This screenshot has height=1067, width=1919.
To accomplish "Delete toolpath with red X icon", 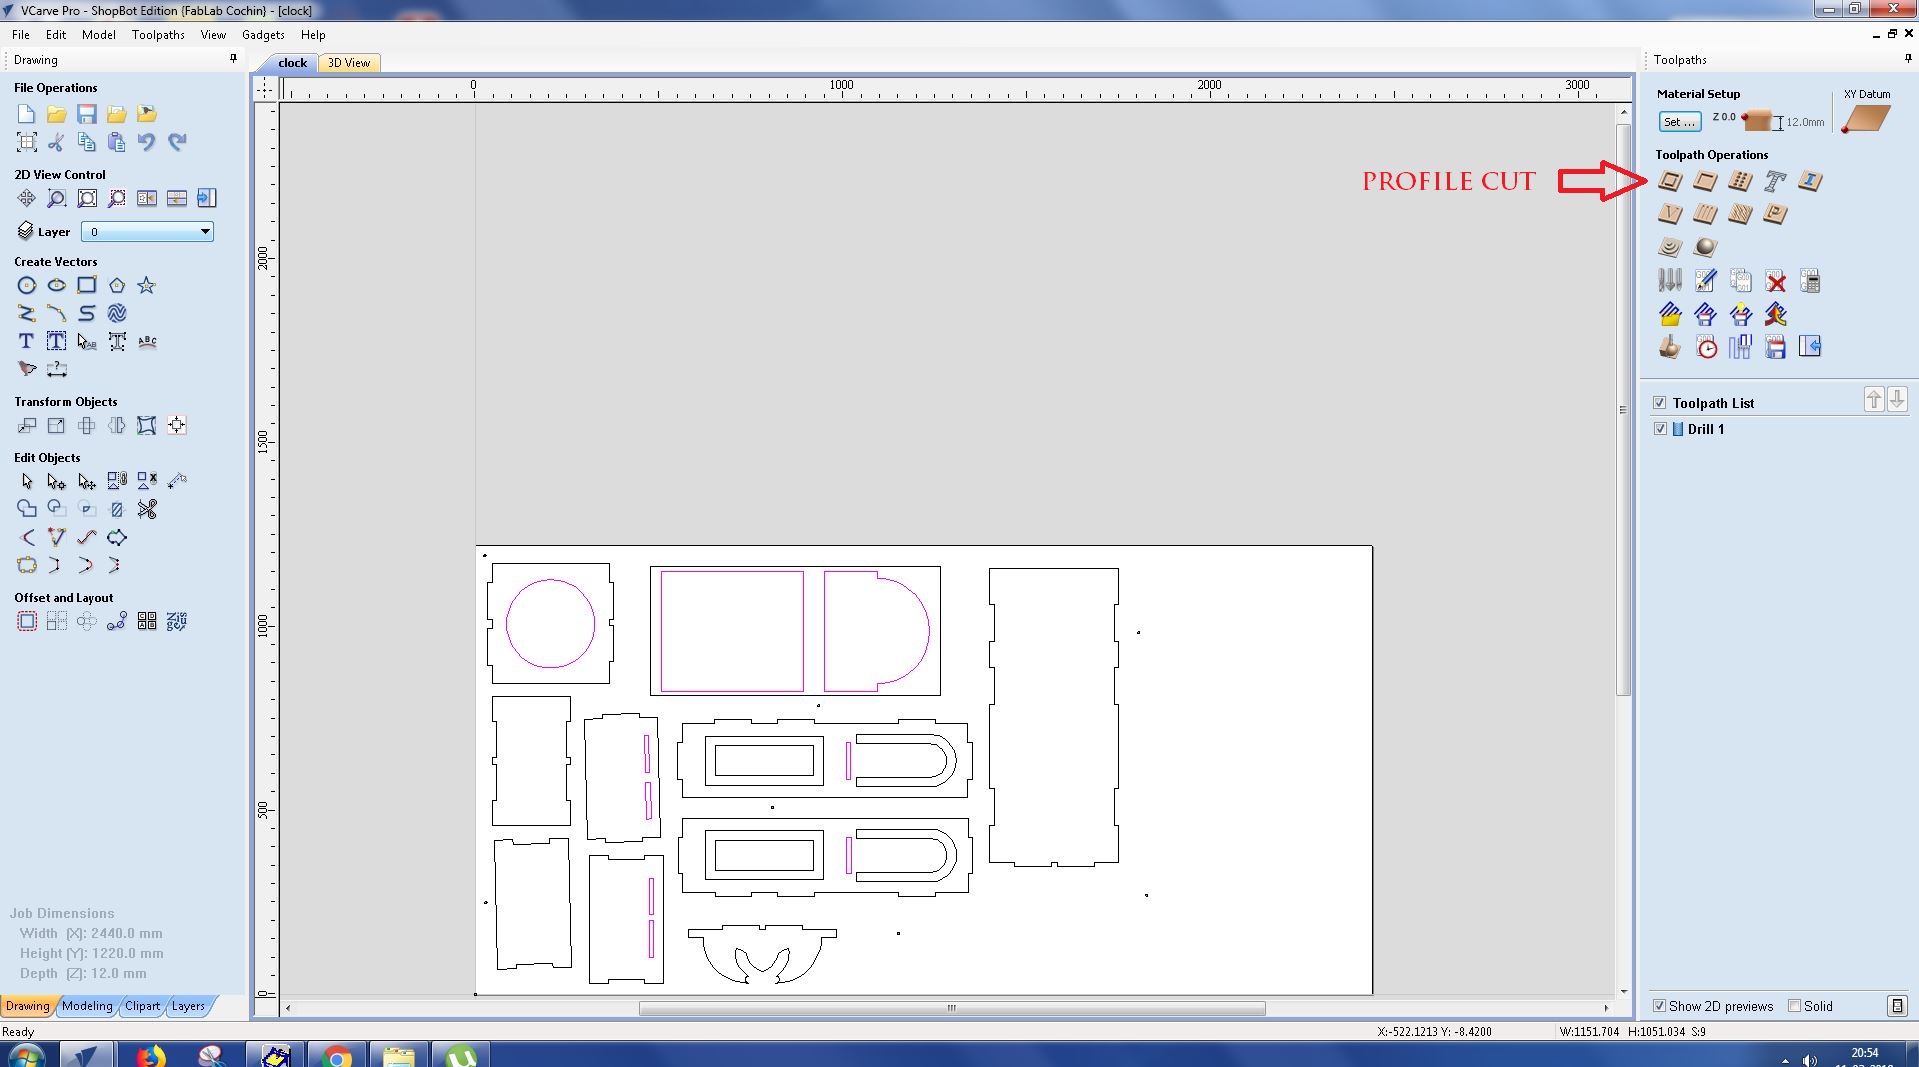I will [1775, 281].
